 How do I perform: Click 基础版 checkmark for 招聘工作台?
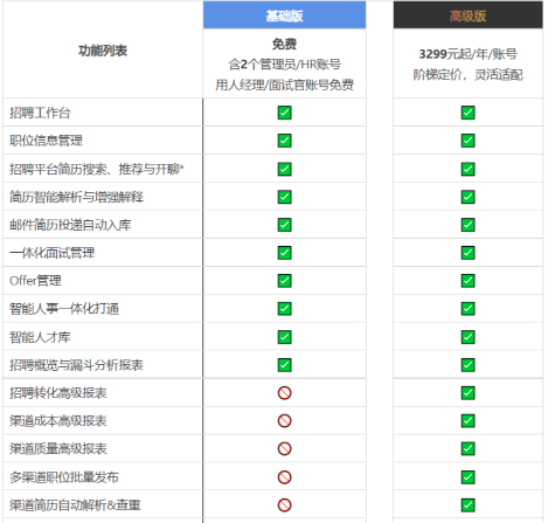tap(284, 113)
